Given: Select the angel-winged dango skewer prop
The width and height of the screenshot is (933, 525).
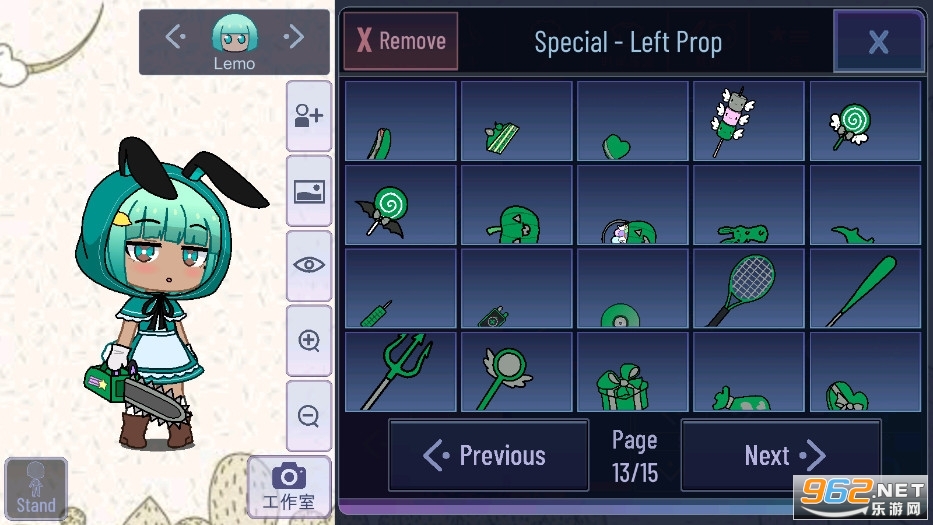Looking at the screenshot, I should point(748,121).
